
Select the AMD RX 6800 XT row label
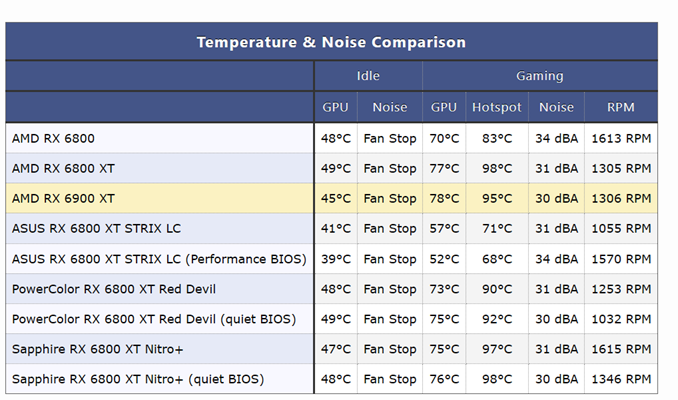[x=63, y=168]
